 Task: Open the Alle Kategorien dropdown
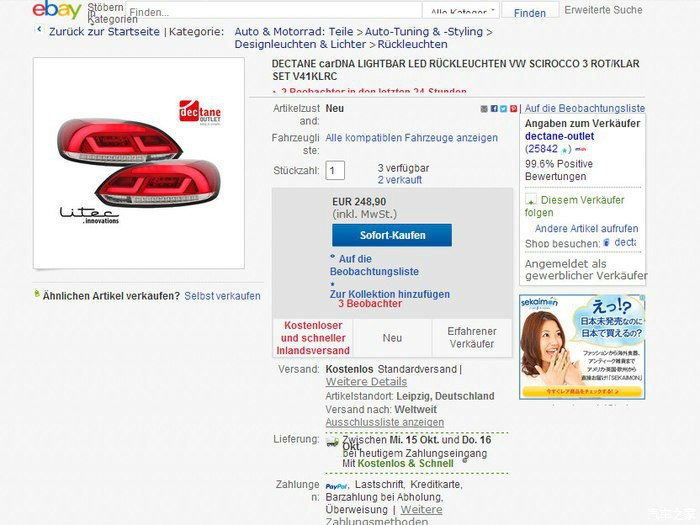[x=461, y=12]
